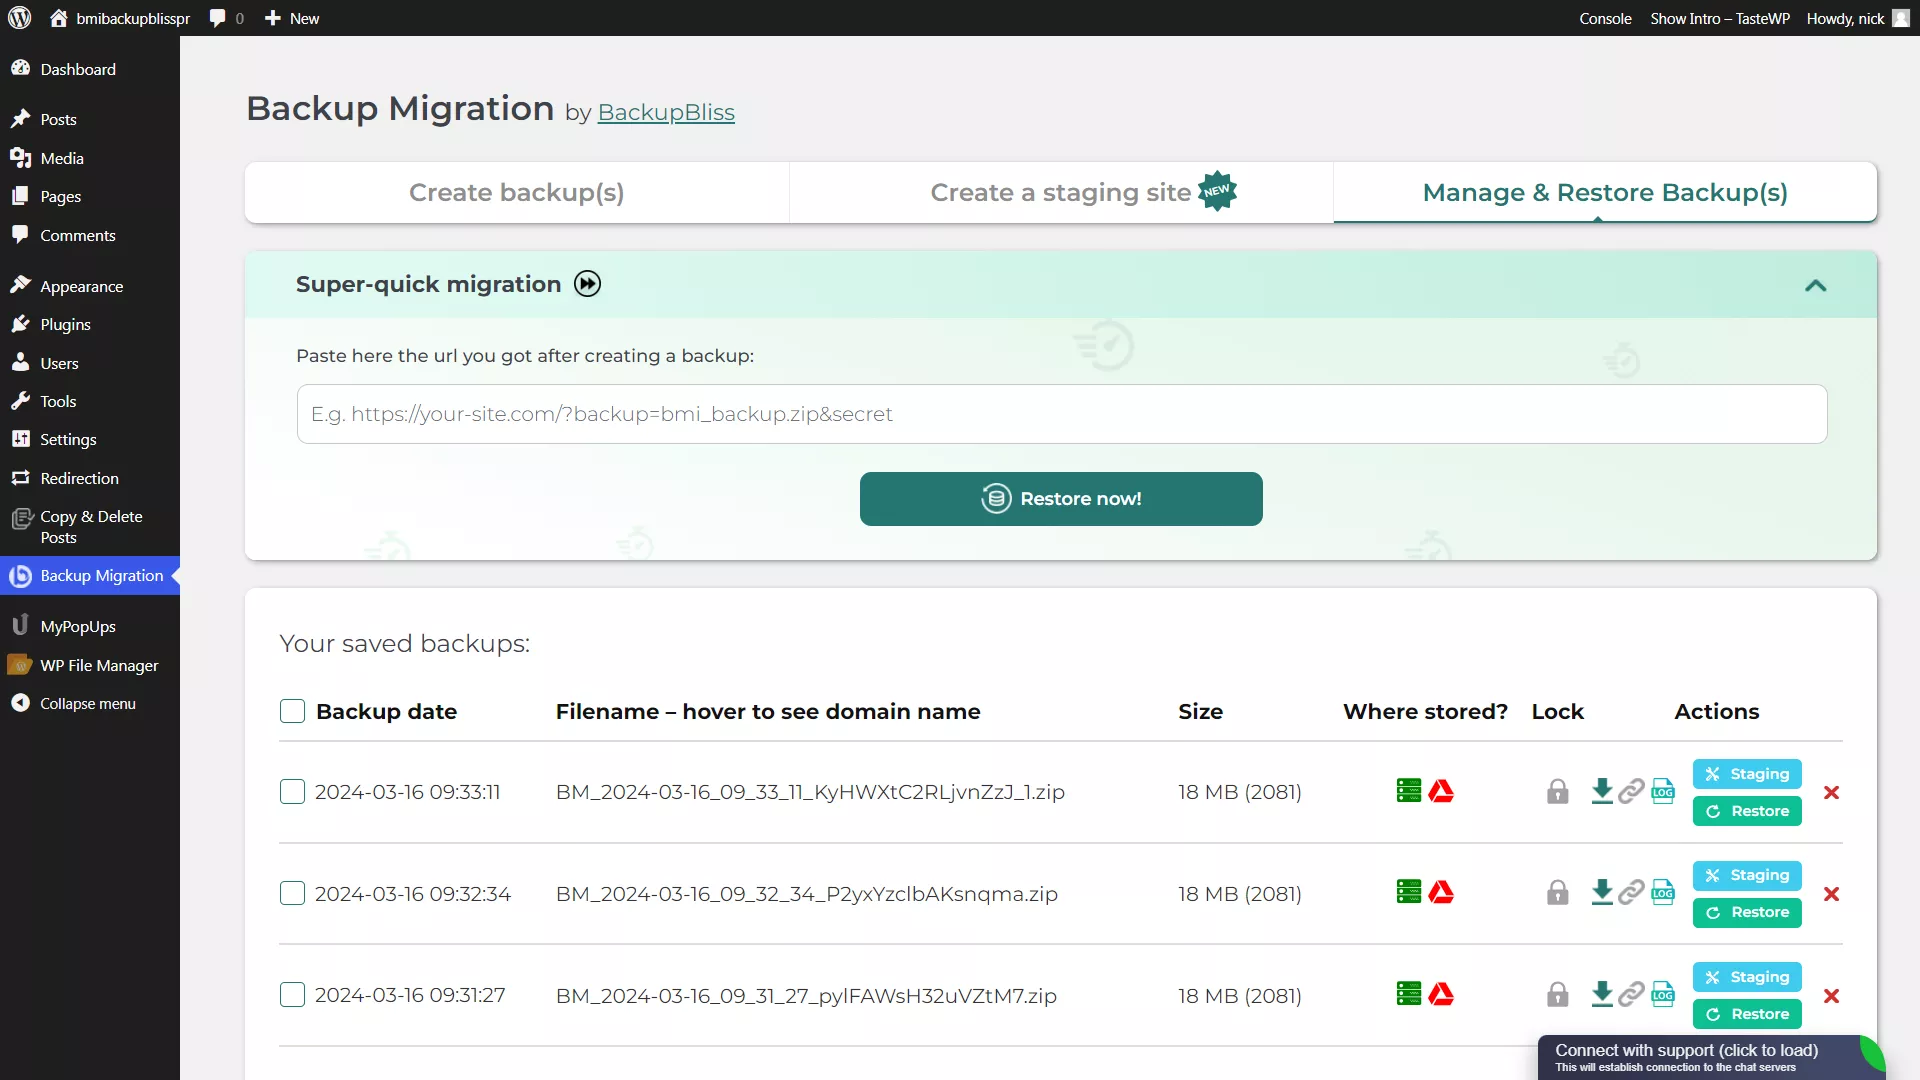Click Google Drive icon on first backup row
This screenshot has width=1920, height=1080.
1441,791
